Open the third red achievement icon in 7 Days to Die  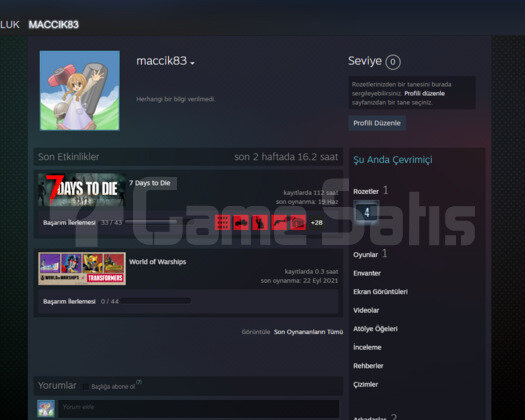click(260, 222)
